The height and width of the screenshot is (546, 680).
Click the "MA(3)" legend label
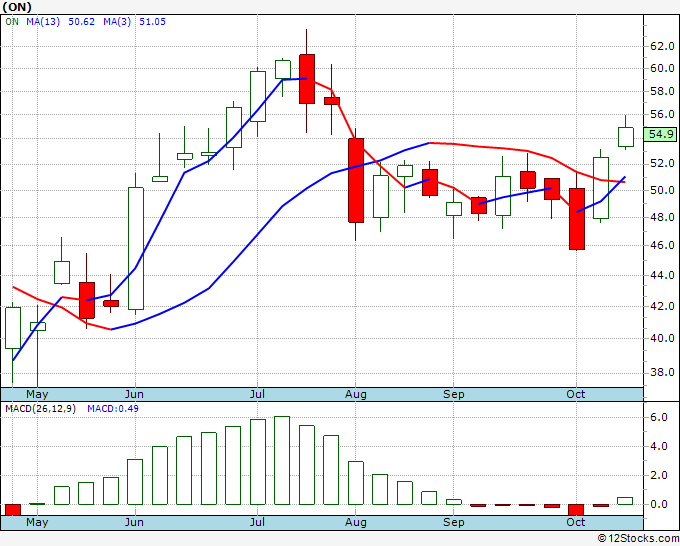[x=117, y=22]
